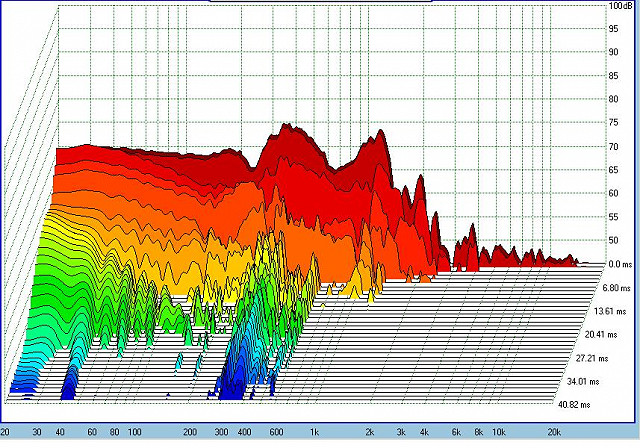Click the 80 frequency axis label

[x=115, y=432]
